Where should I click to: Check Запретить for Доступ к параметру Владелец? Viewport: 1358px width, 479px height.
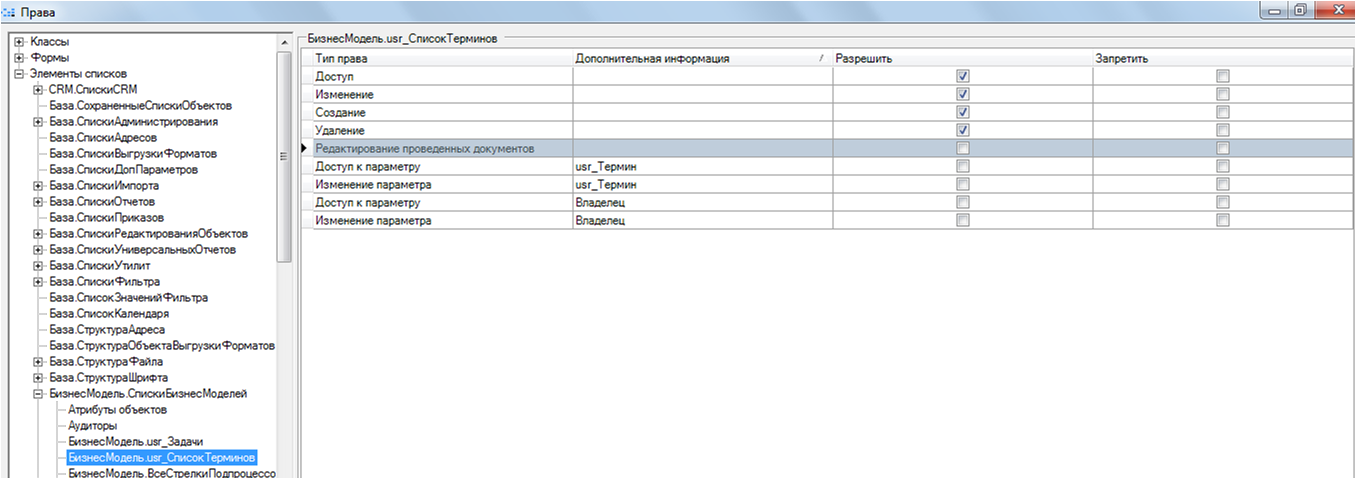(1222, 202)
